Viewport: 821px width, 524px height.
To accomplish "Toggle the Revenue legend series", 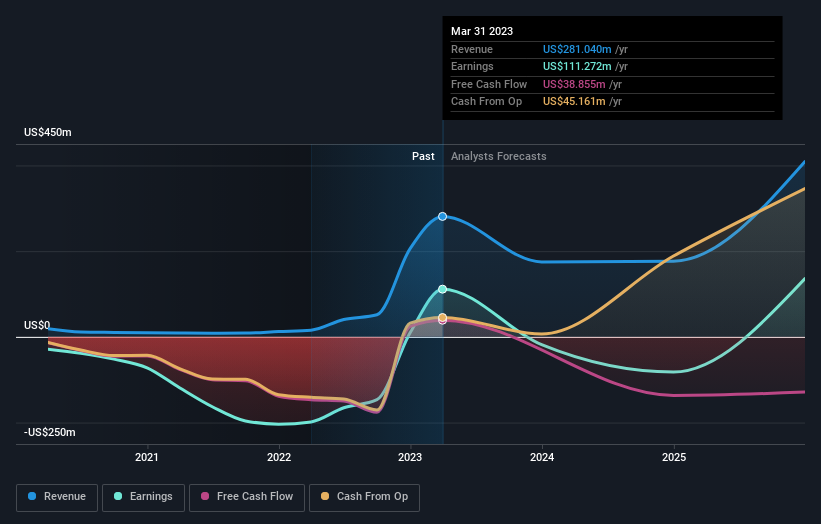I will coord(57,497).
